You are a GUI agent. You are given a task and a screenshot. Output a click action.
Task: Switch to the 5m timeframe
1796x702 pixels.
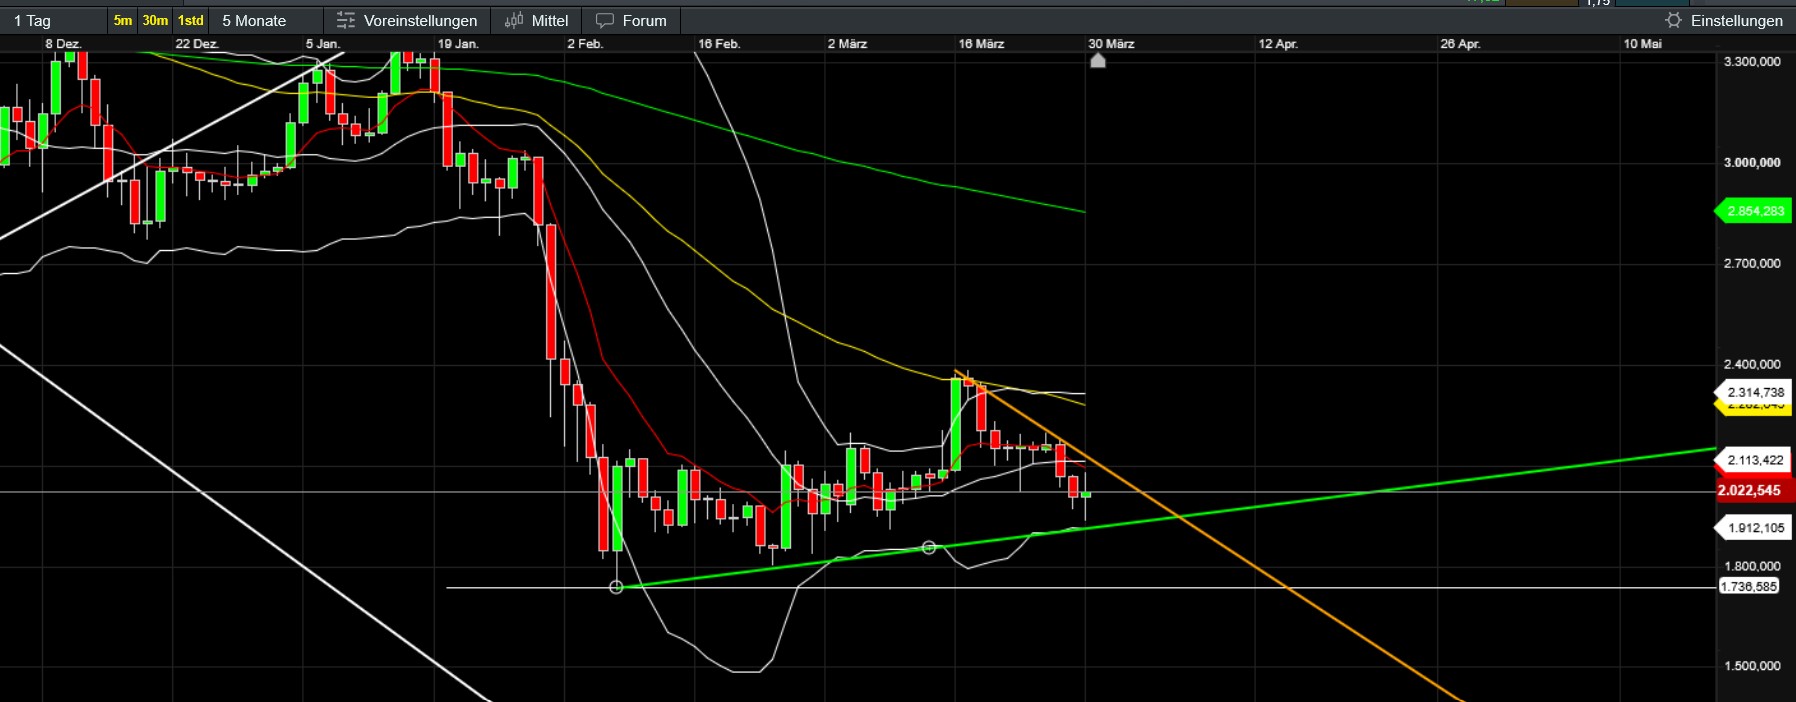122,20
